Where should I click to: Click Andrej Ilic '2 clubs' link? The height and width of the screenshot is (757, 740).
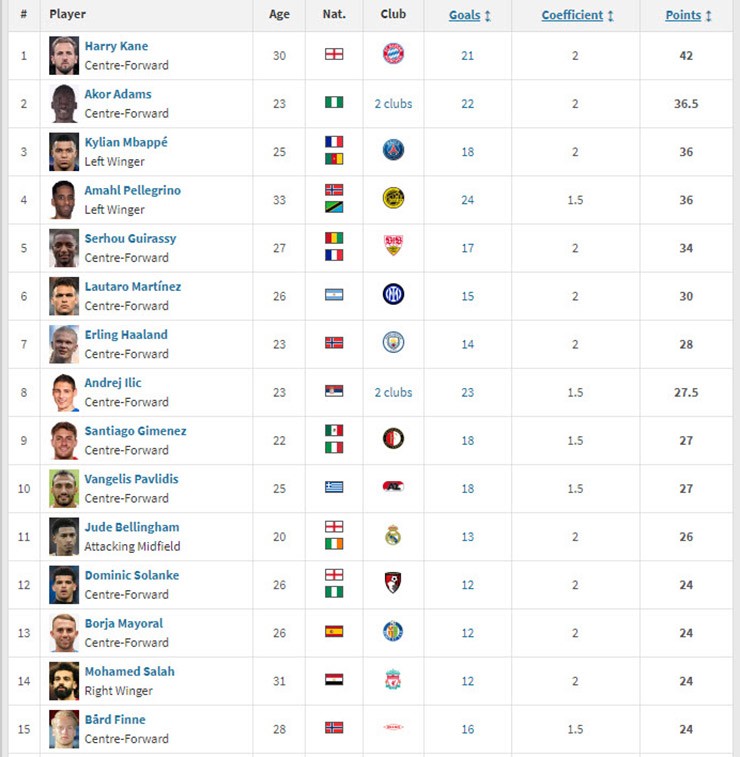click(393, 392)
